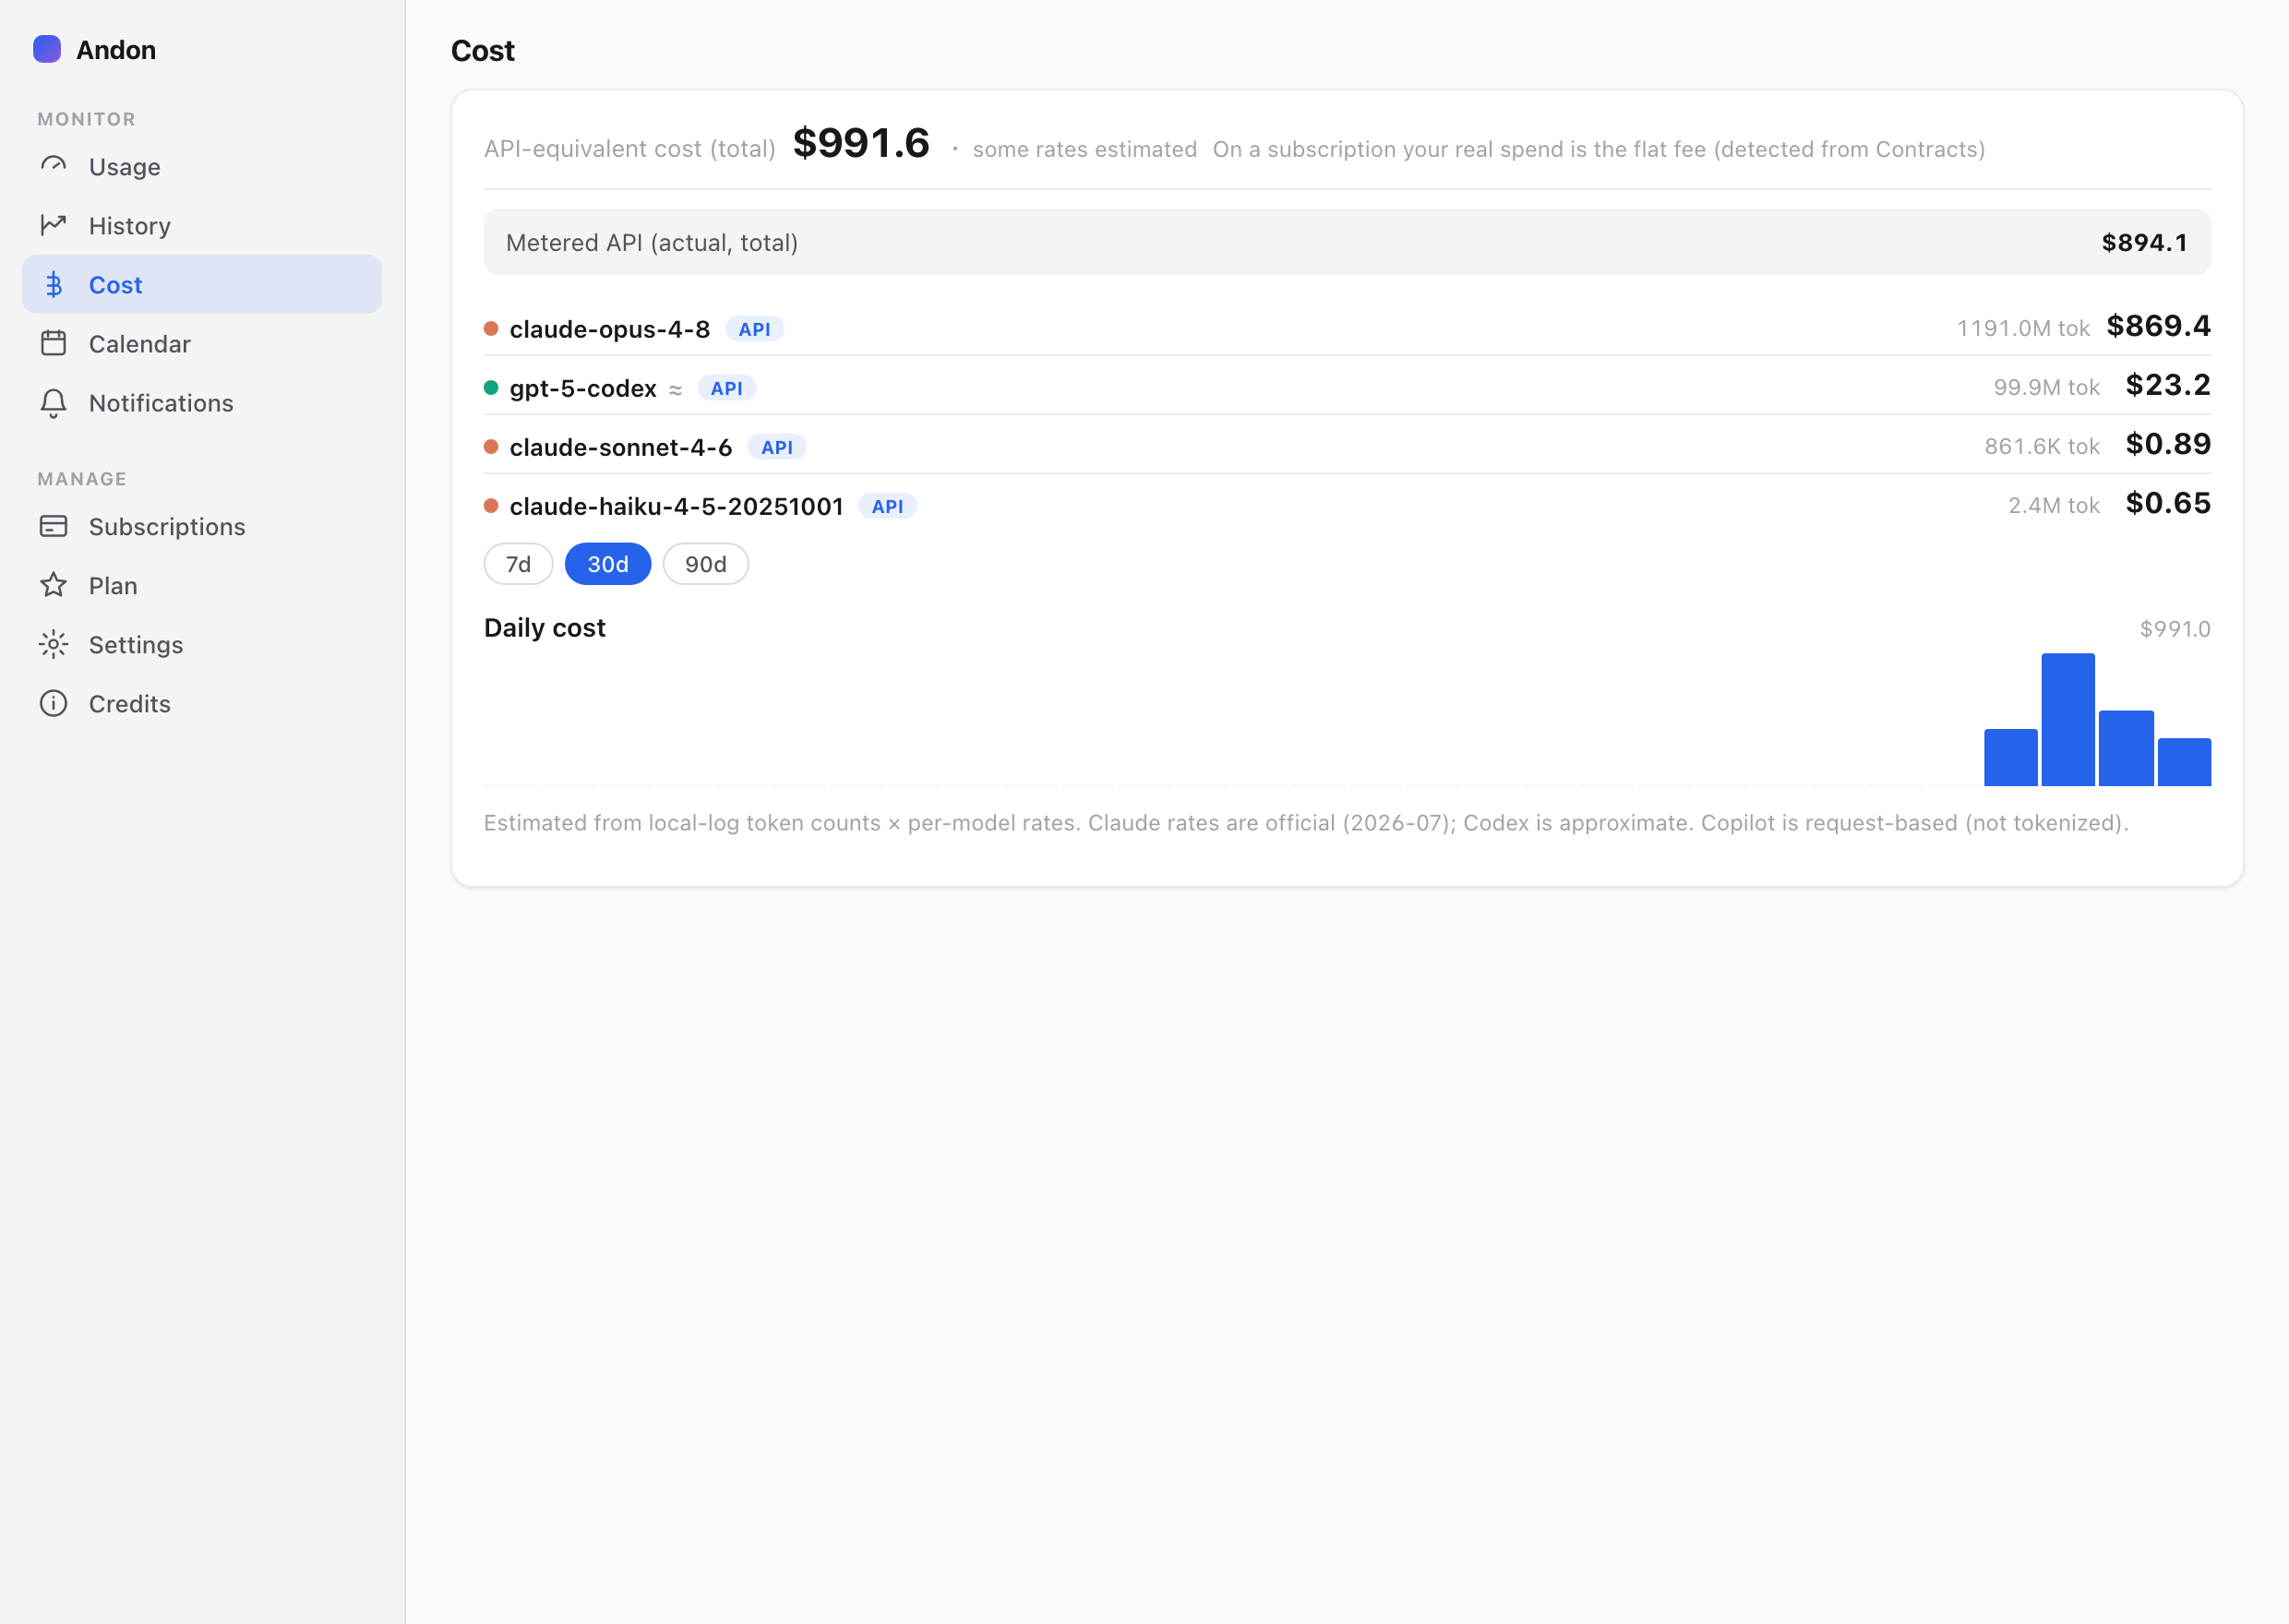Click the History trend-line icon
2289x1624 pixels.
(x=54, y=225)
